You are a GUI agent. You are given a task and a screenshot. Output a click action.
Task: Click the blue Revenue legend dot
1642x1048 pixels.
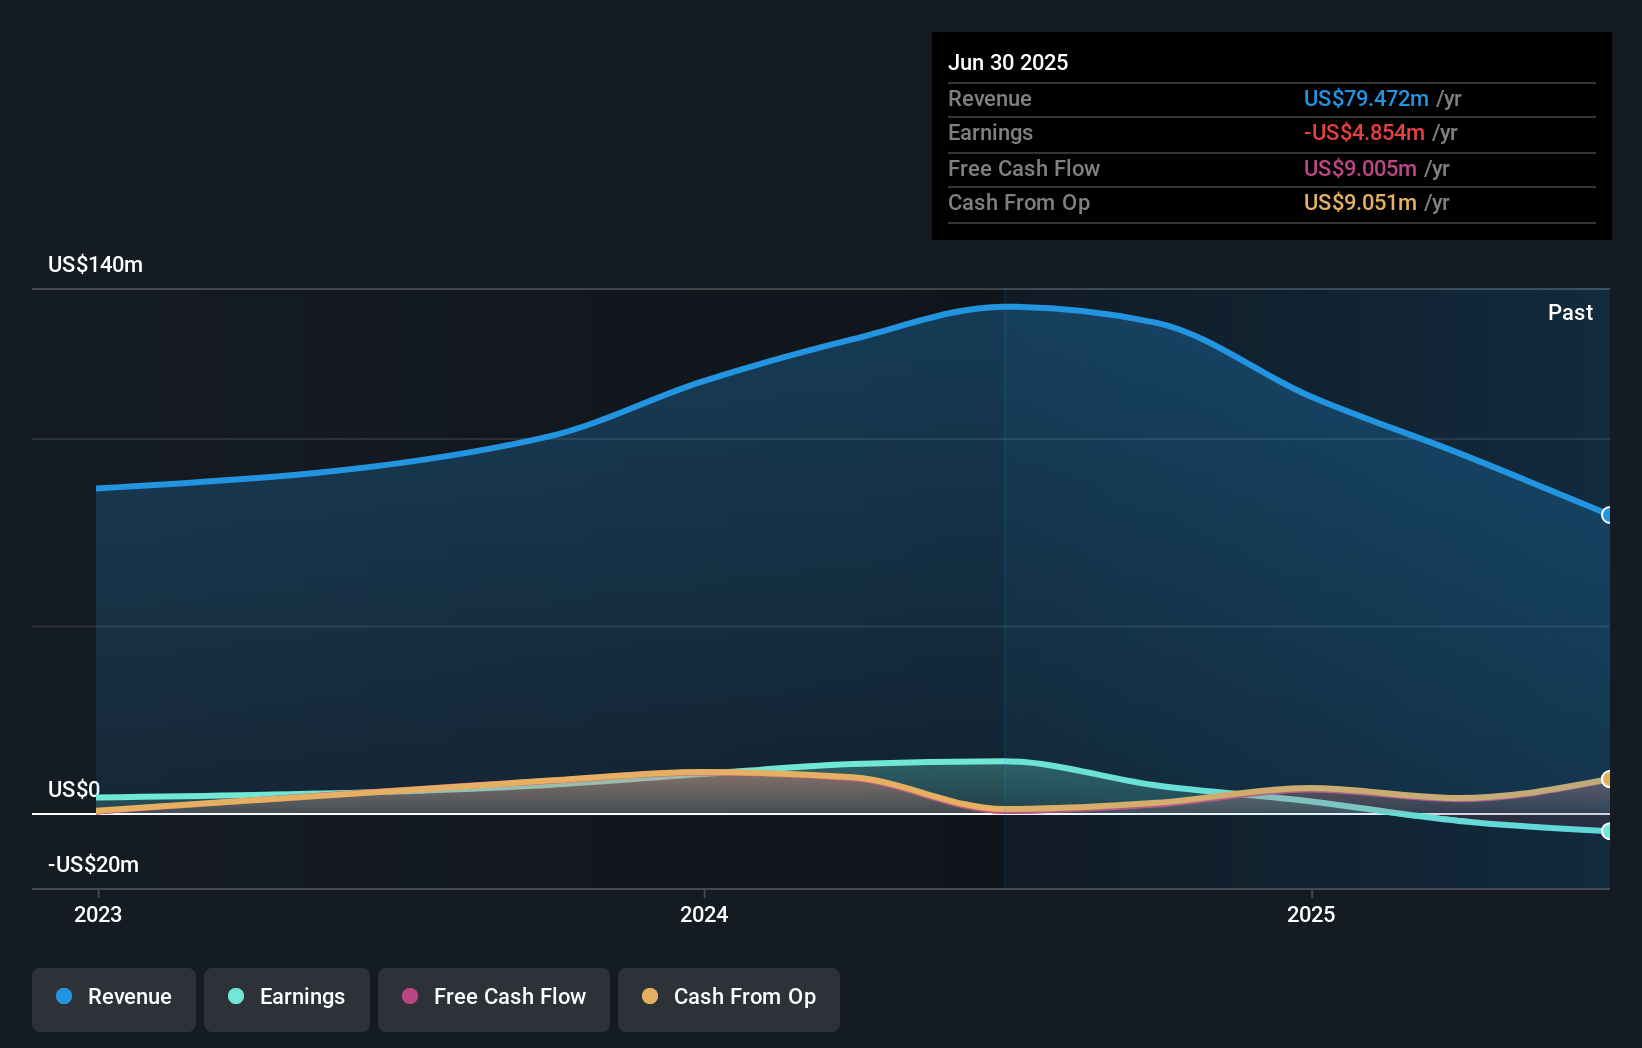click(x=64, y=996)
